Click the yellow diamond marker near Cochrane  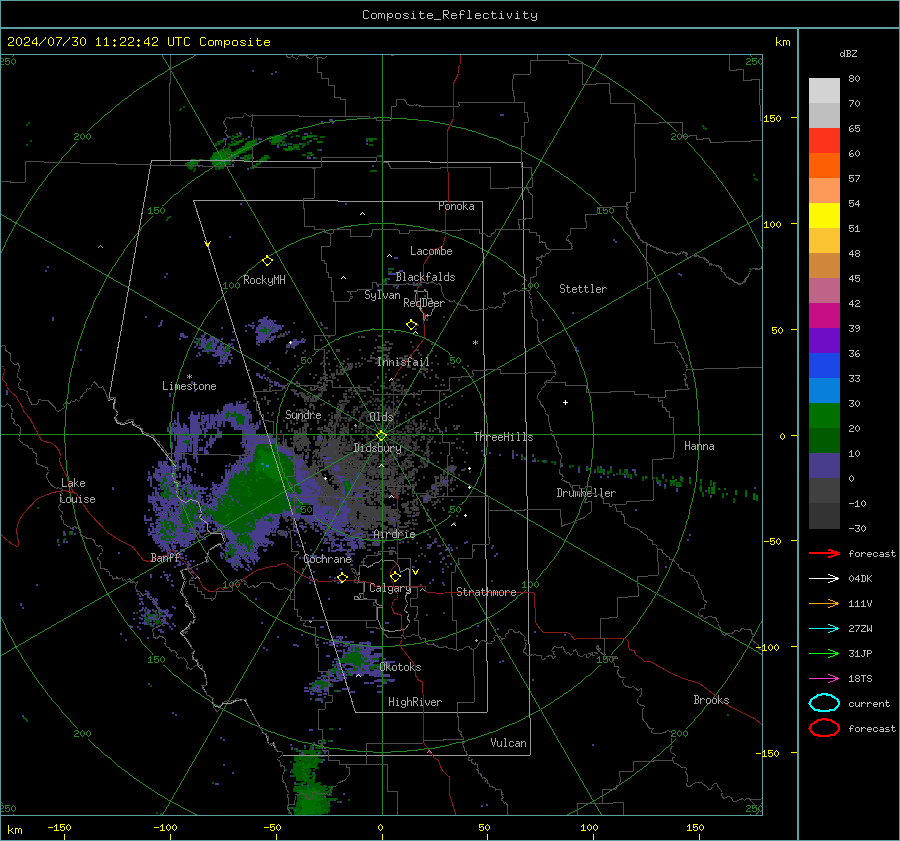click(342, 578)
